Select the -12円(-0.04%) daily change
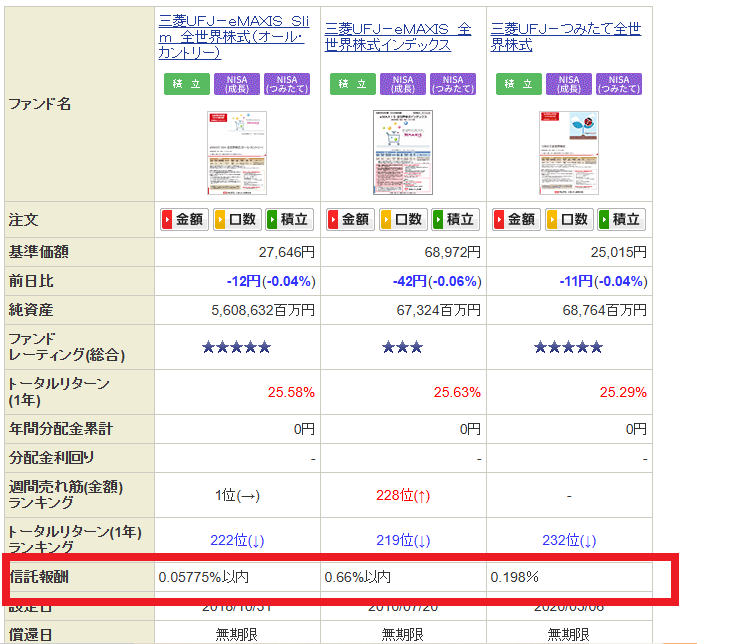The image size is (748, 644). [271, 281]
